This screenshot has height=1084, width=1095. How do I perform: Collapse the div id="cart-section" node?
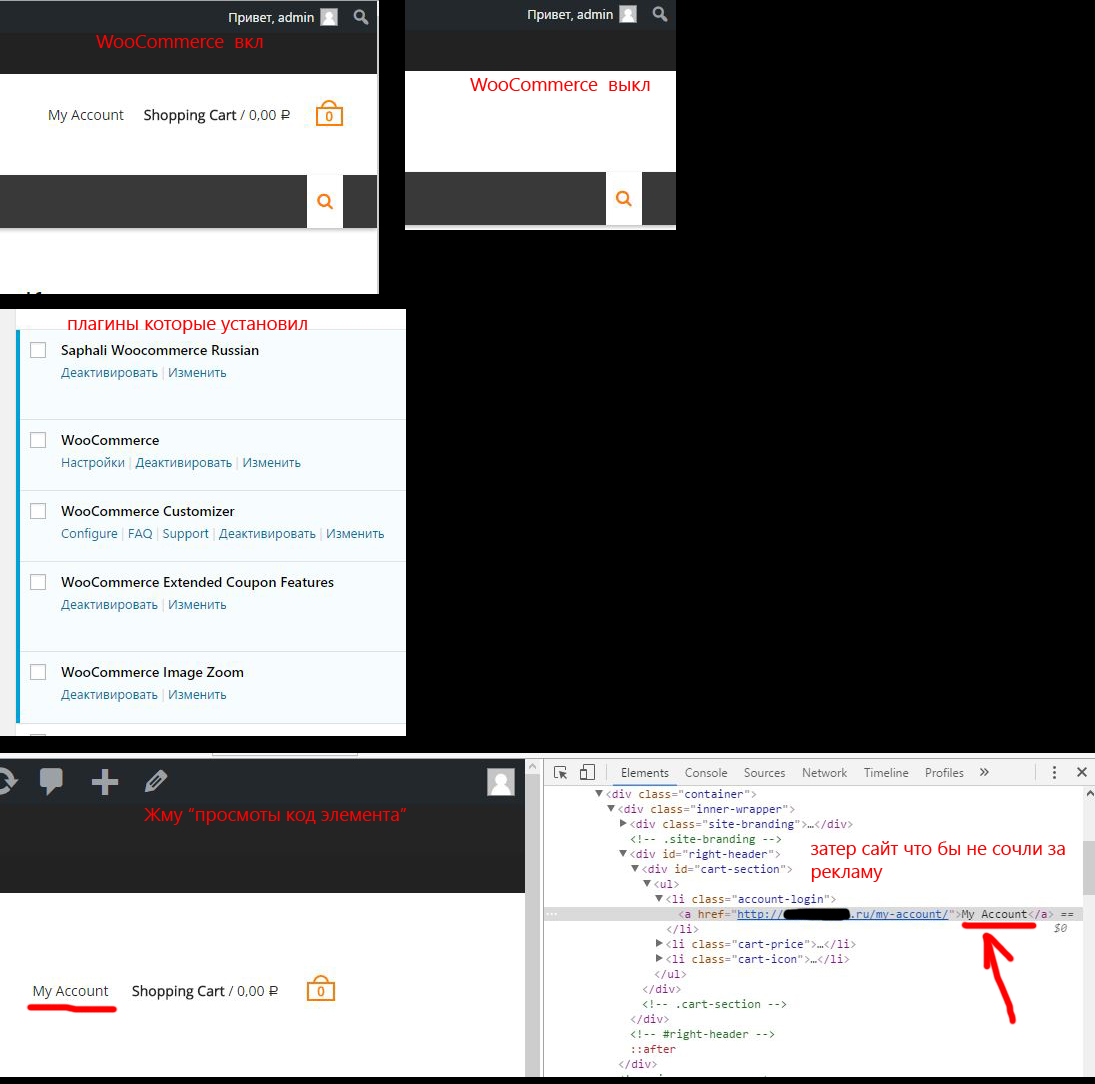pos(635,869)
